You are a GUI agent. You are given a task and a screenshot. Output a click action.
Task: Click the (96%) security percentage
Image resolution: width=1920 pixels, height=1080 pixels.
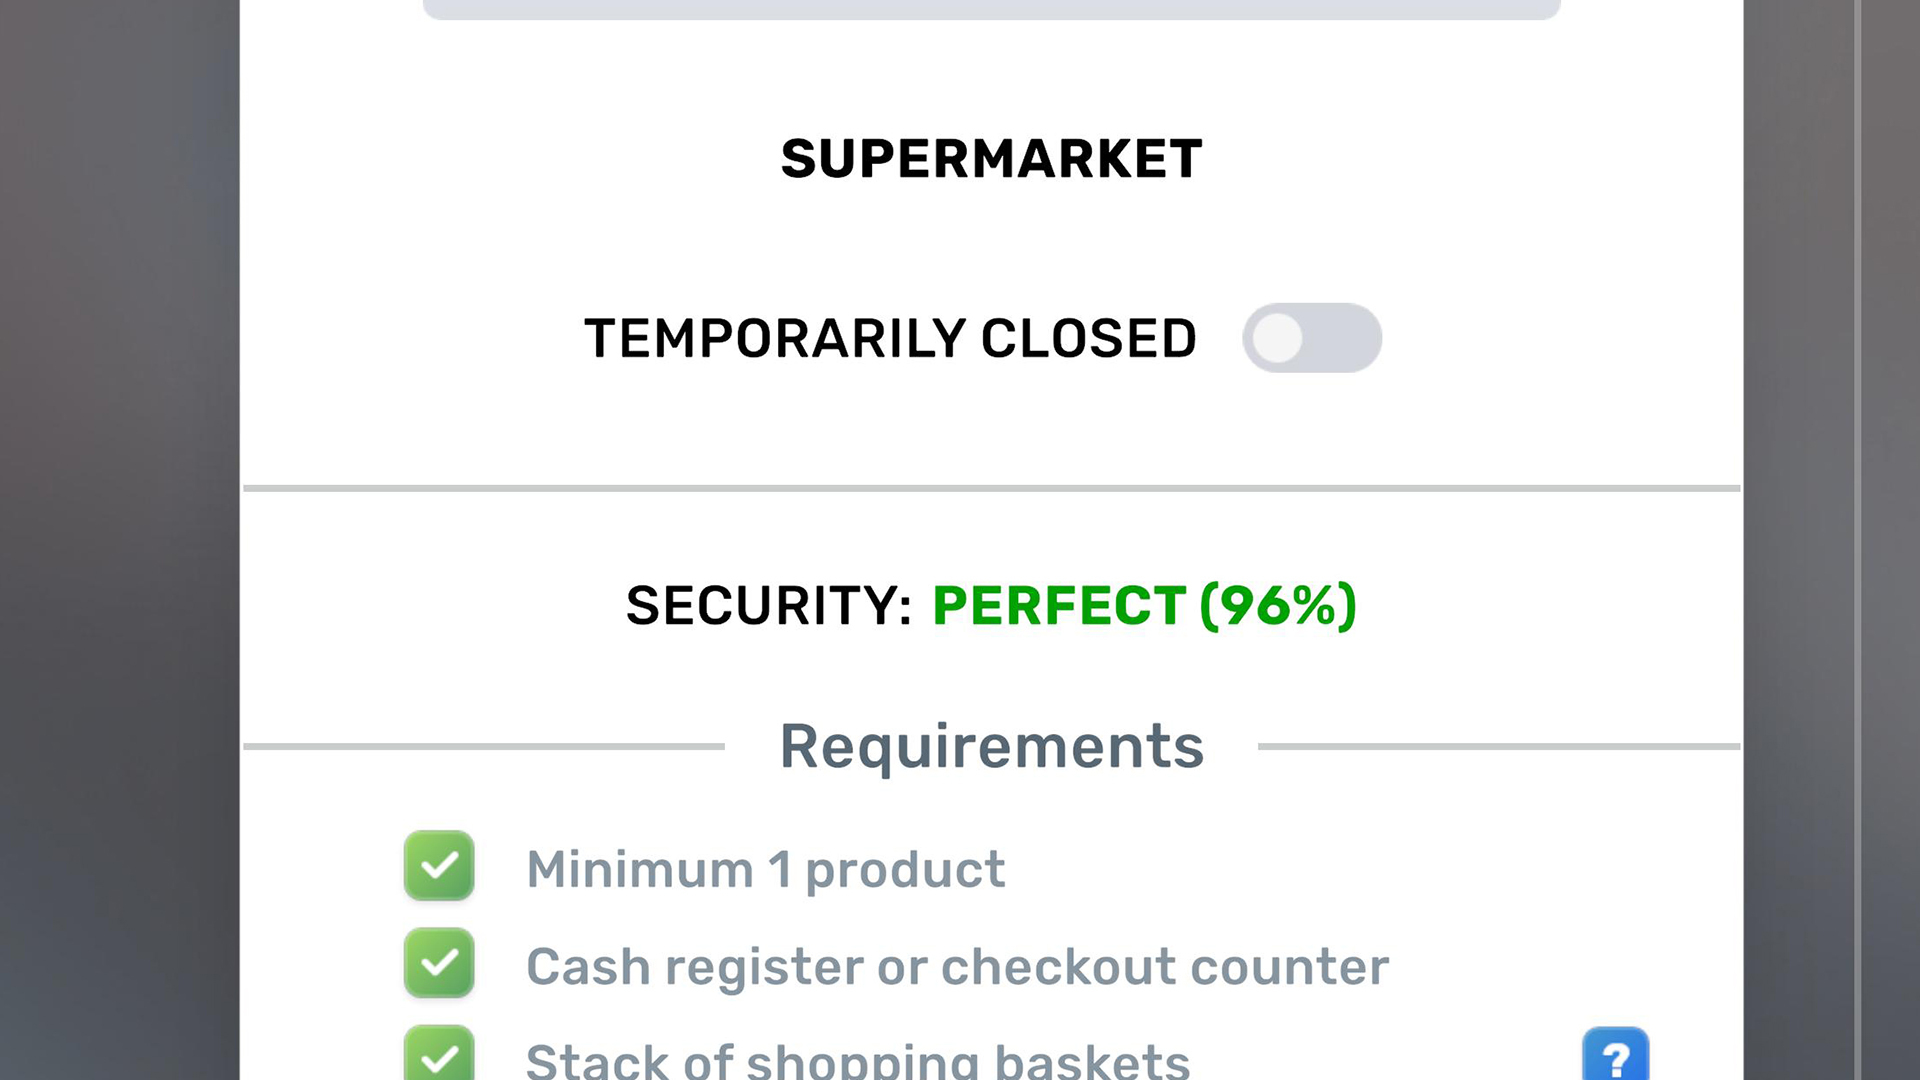click(1278, 605)
